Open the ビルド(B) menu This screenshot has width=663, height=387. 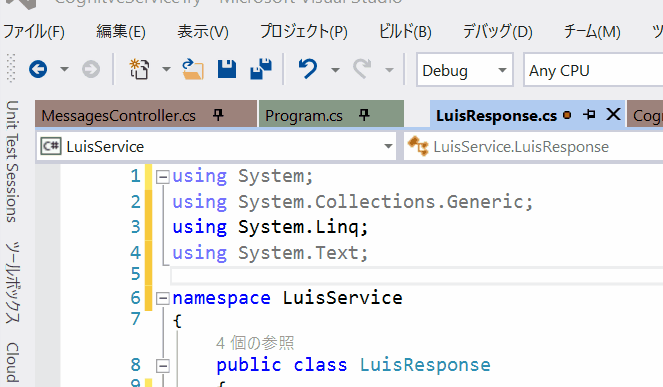405,32
